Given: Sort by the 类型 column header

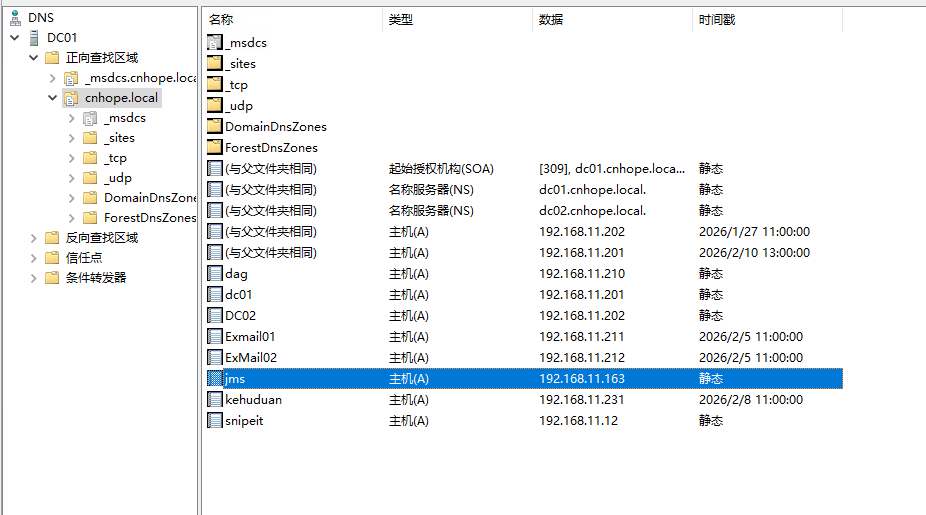Looking at the screenshot, I should click(458, 19).
